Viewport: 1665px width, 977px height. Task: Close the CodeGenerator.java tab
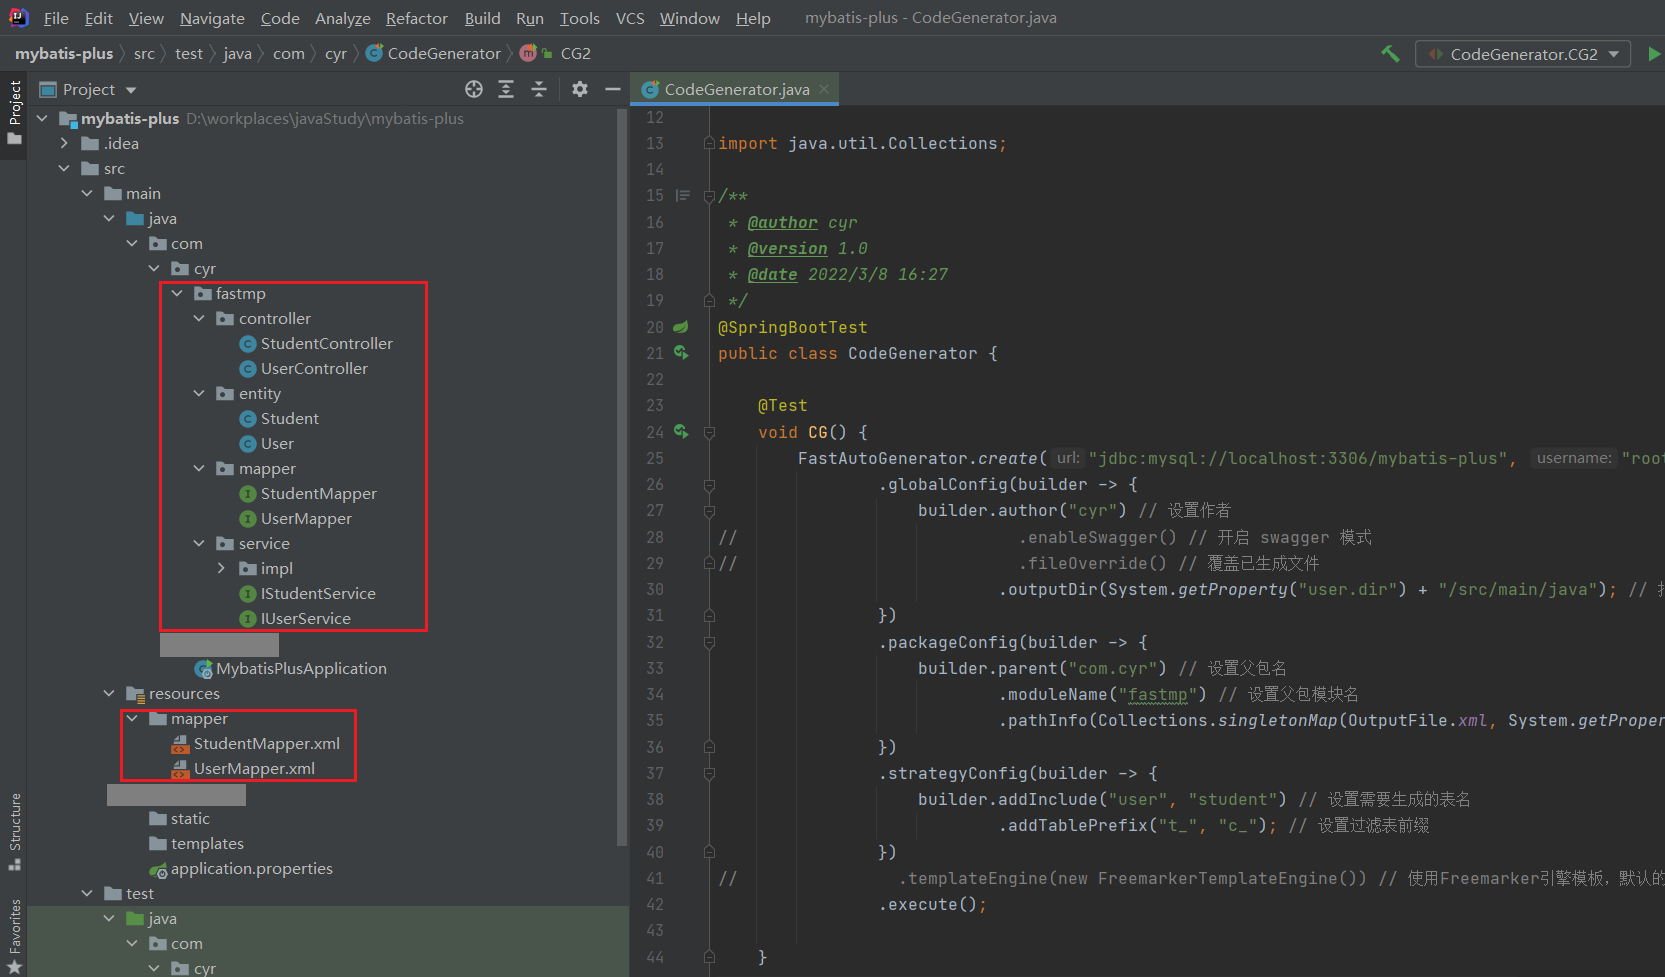point(824,89)
